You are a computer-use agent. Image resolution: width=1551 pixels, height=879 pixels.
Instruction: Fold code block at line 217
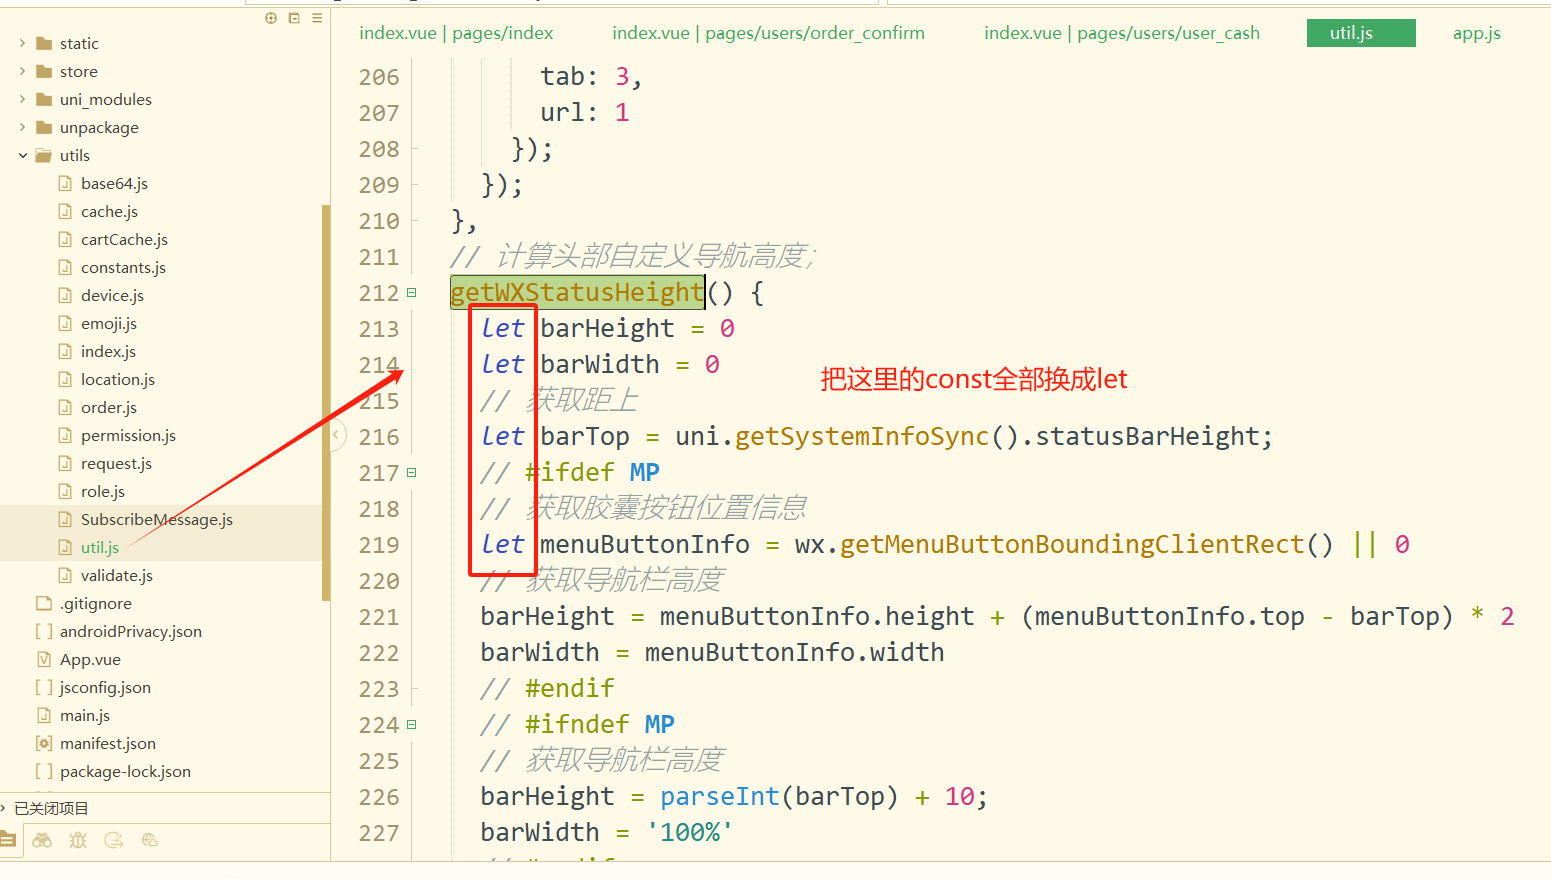pos(411,472)
